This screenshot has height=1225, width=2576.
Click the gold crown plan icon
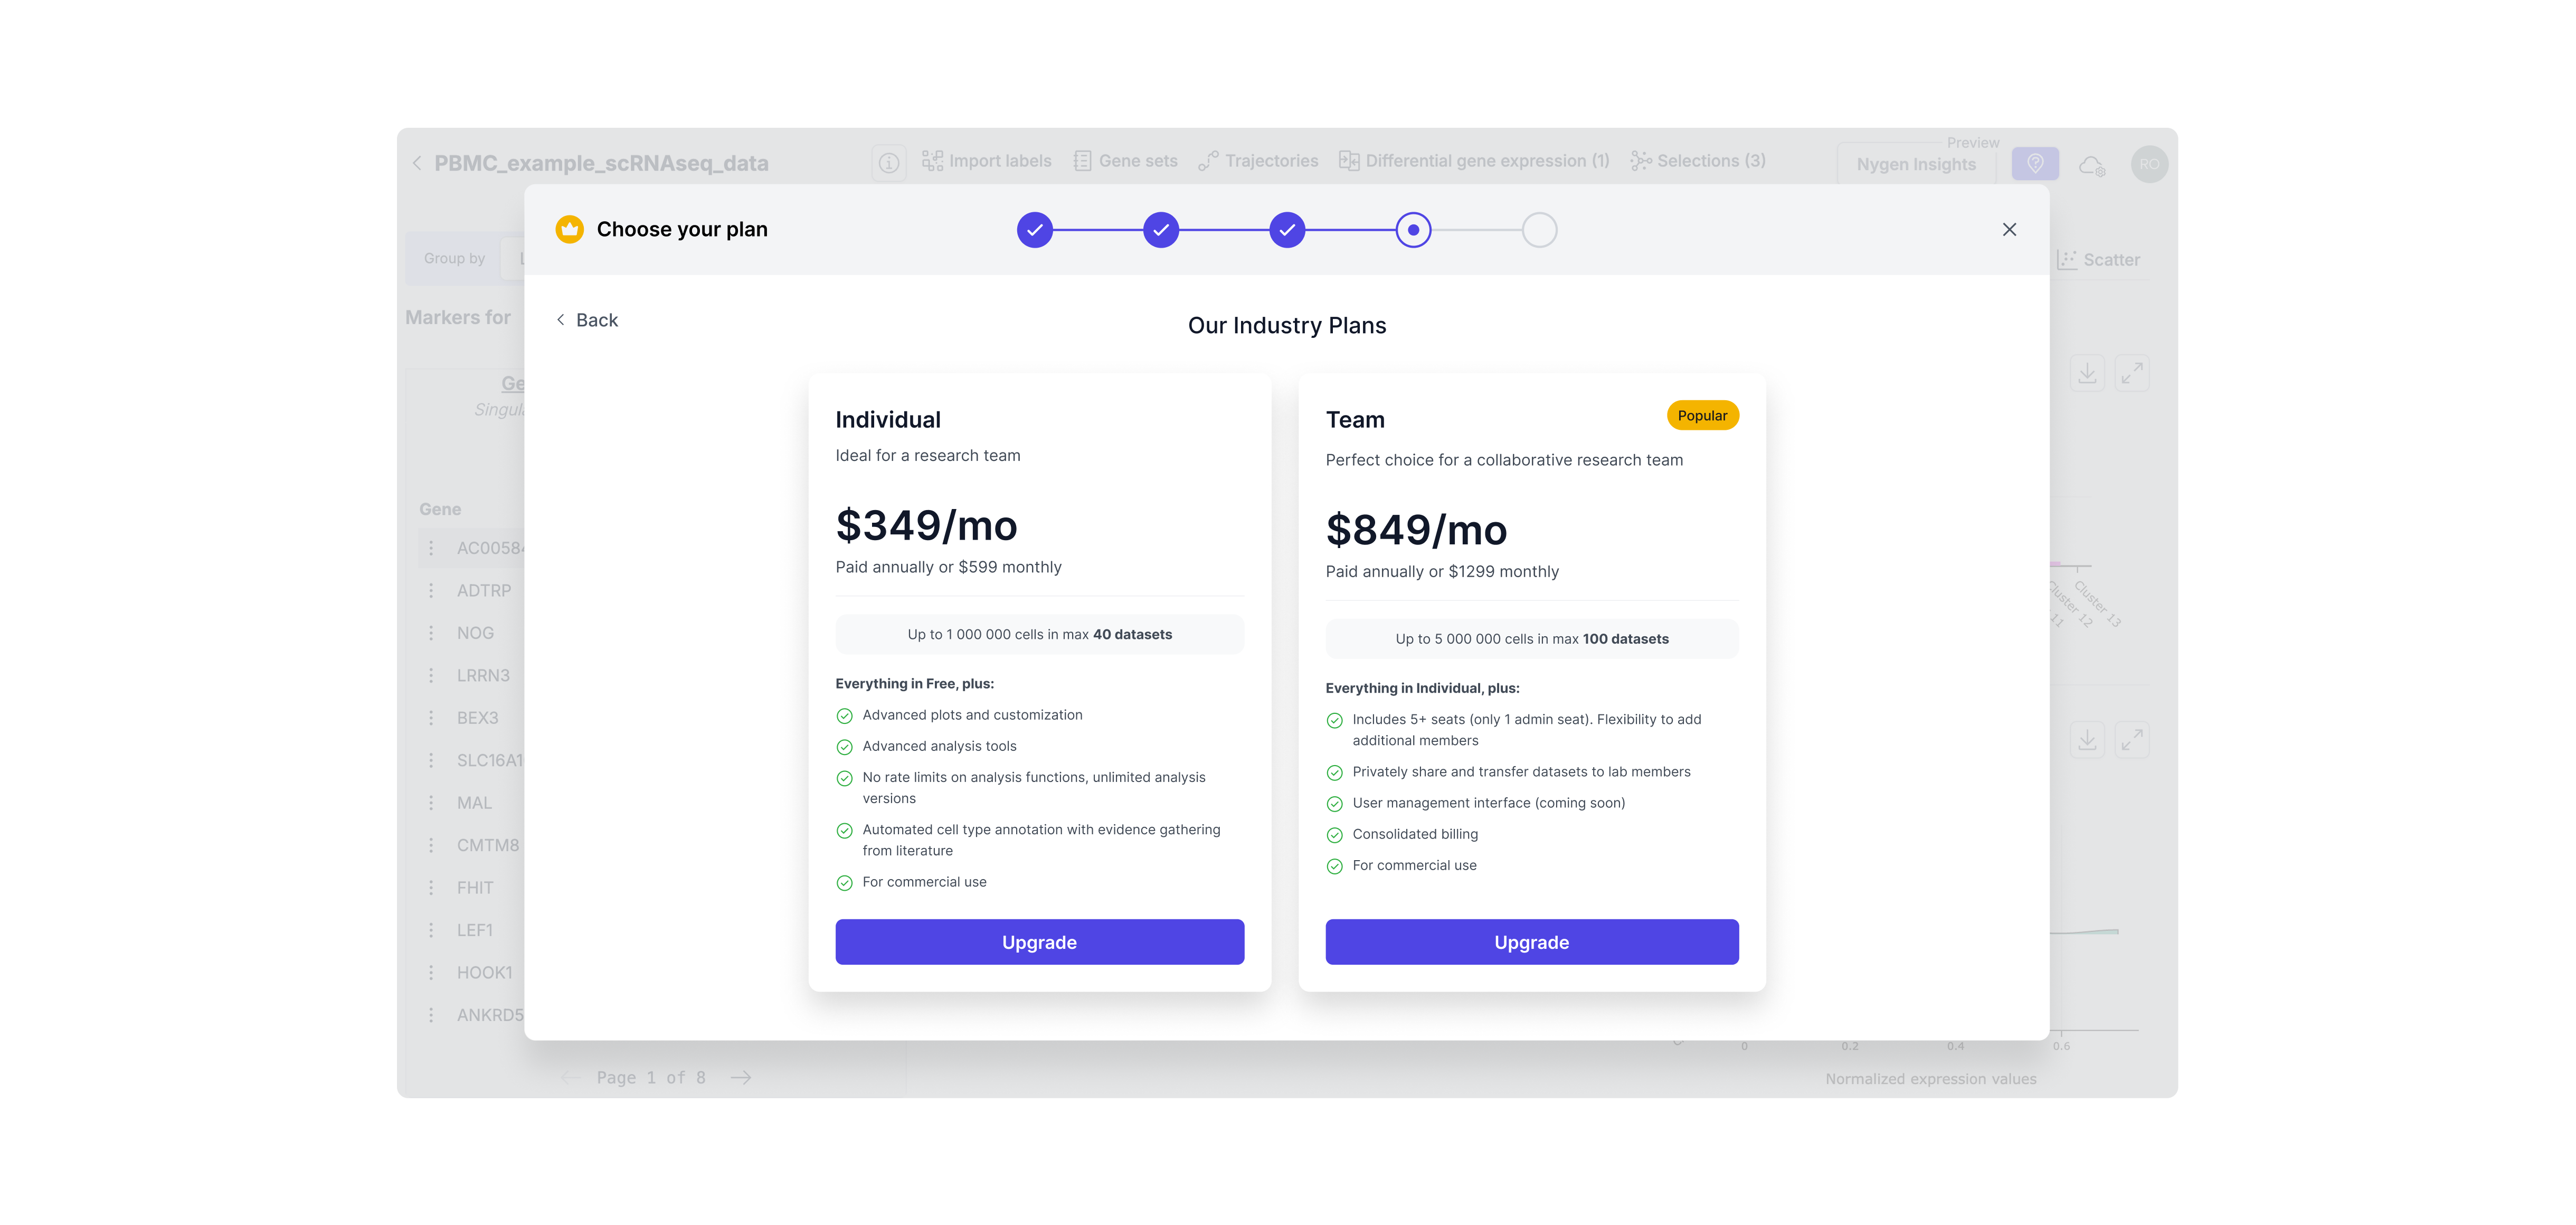click(570, 230)
